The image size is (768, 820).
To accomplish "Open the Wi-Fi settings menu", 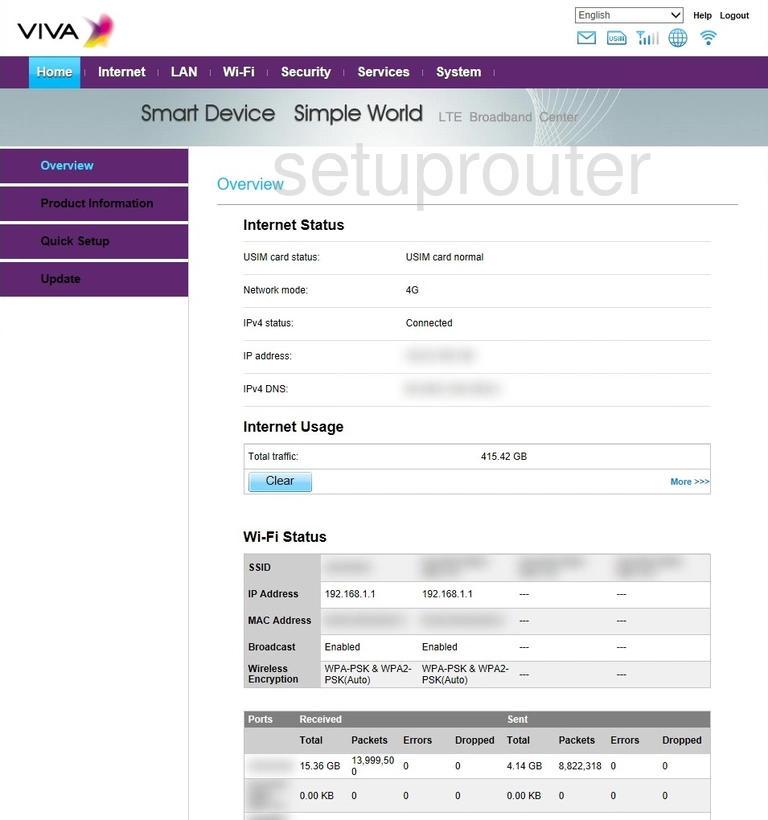I will coord(238,72).
